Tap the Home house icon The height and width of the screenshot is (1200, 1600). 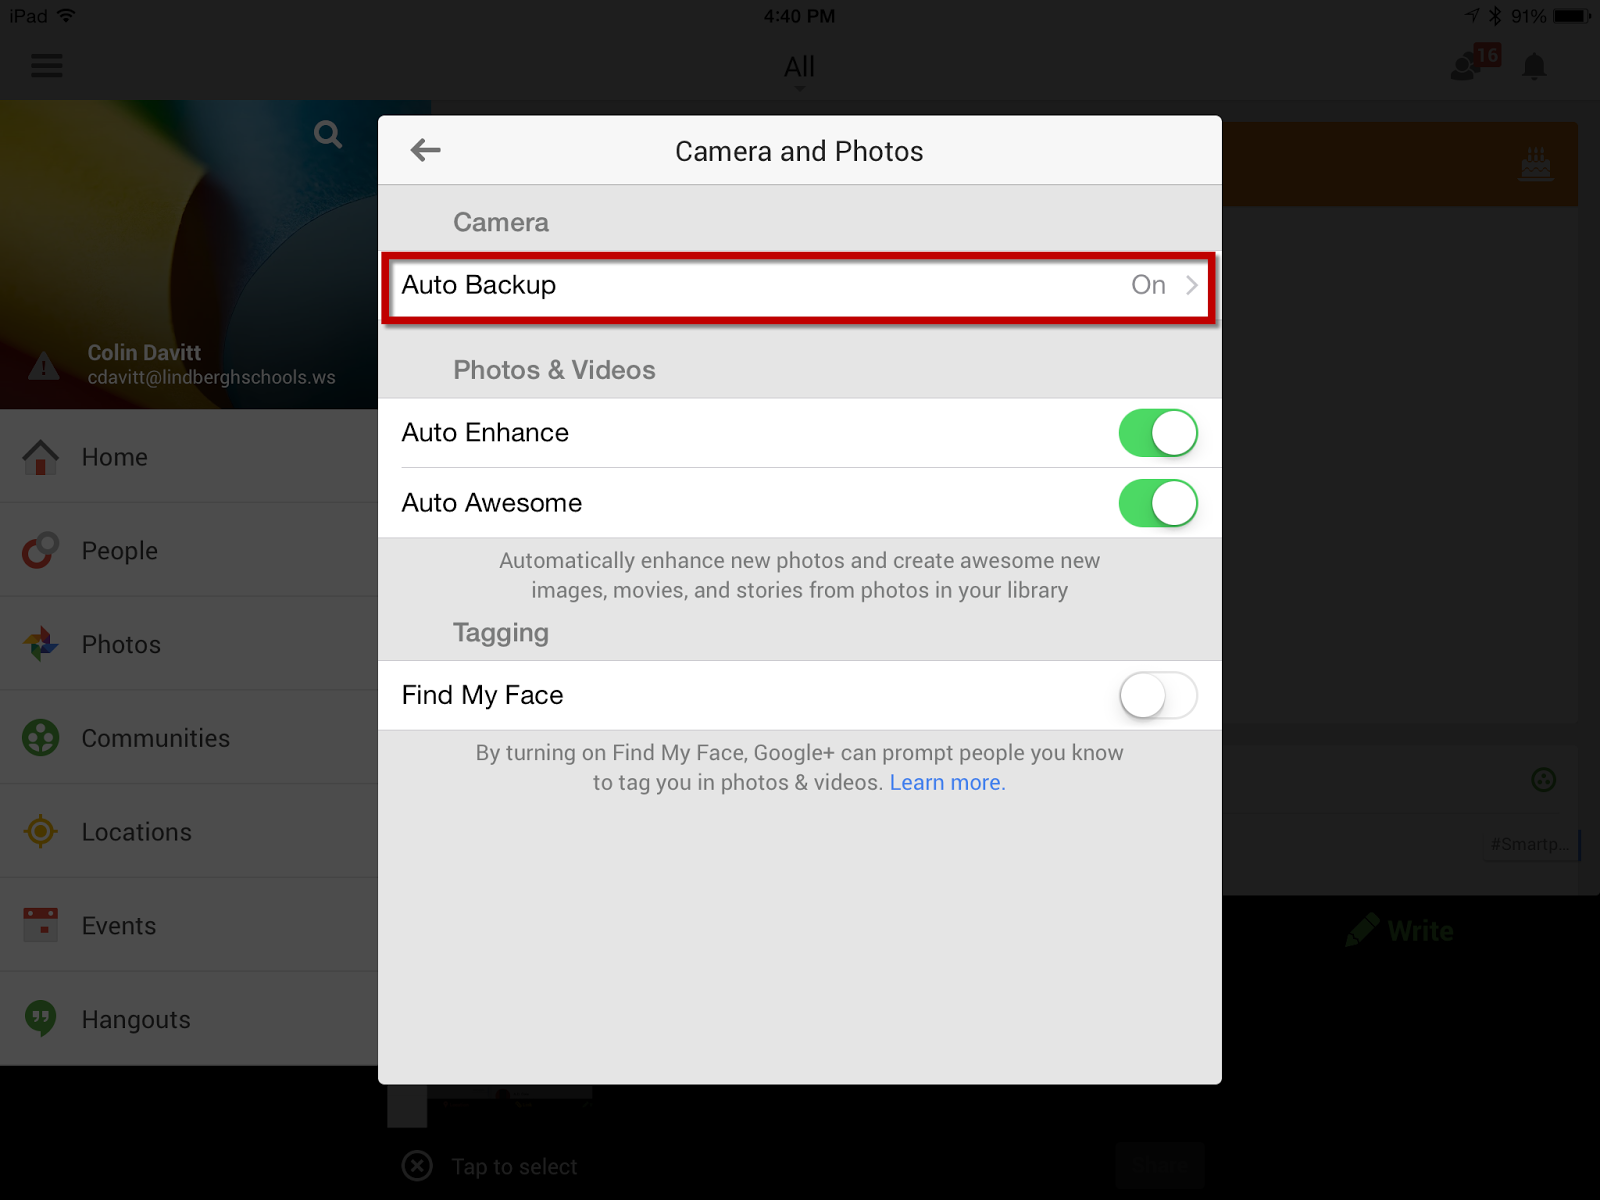pyautogui.click(x=40, y=457)
